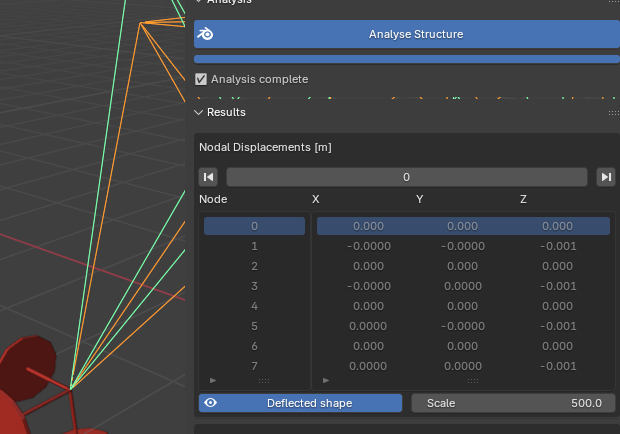Click the Analysis panel drag grip dots
Screen dimensions: 620x434
pyautogui.click(x=612, y=2)
